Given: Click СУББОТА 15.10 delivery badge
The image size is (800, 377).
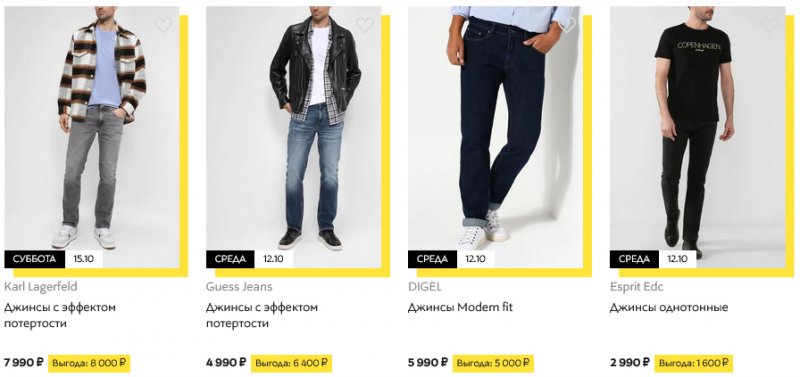Looking at the screenshot, I should point(54,259).
